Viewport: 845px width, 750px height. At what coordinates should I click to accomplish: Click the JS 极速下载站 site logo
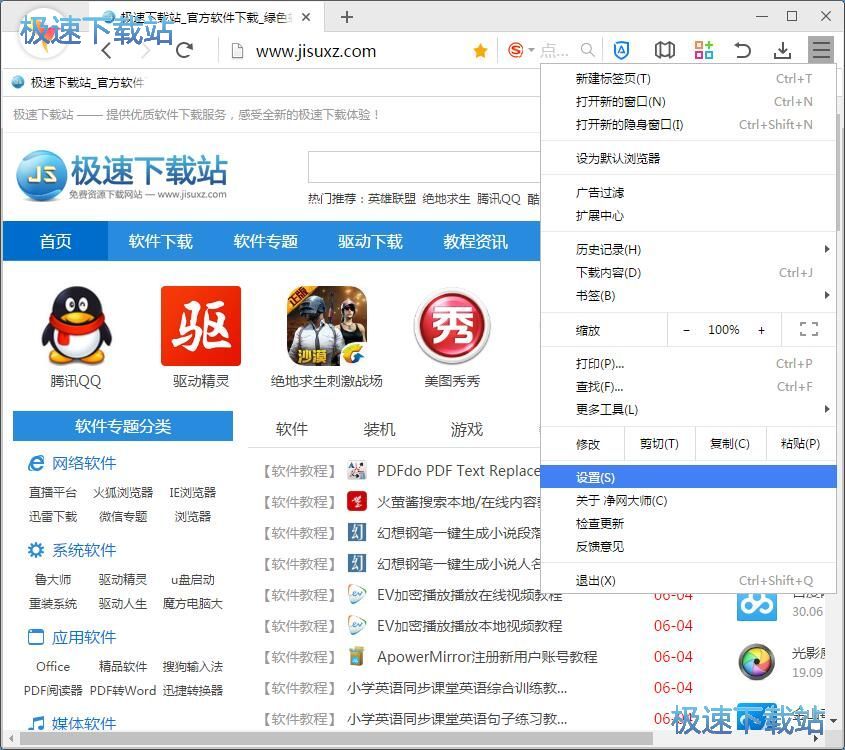[x=122, y=176]
